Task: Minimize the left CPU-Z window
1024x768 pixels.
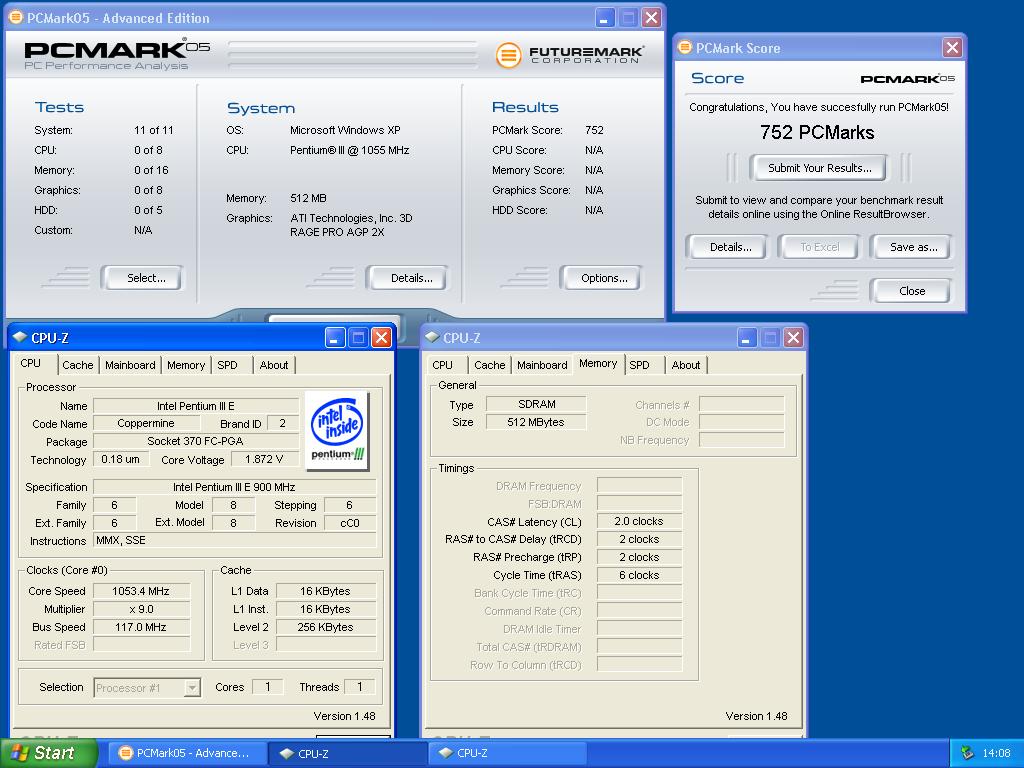Action: click(x=335, y=337)
